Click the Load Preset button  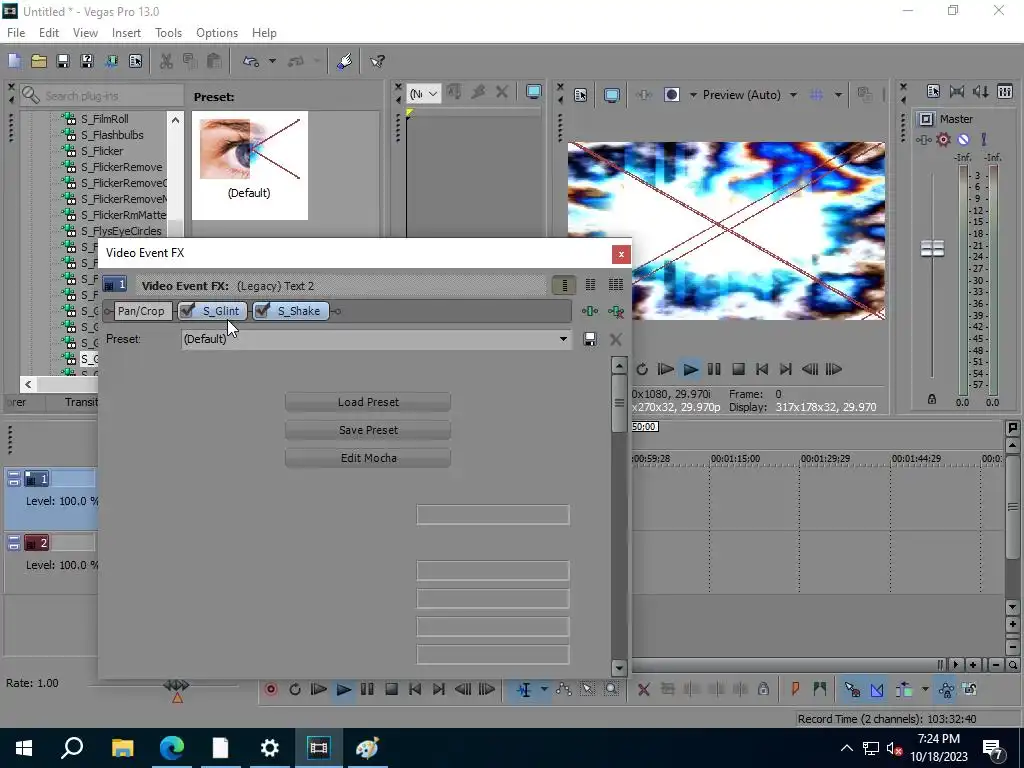[x=368, y=402]
